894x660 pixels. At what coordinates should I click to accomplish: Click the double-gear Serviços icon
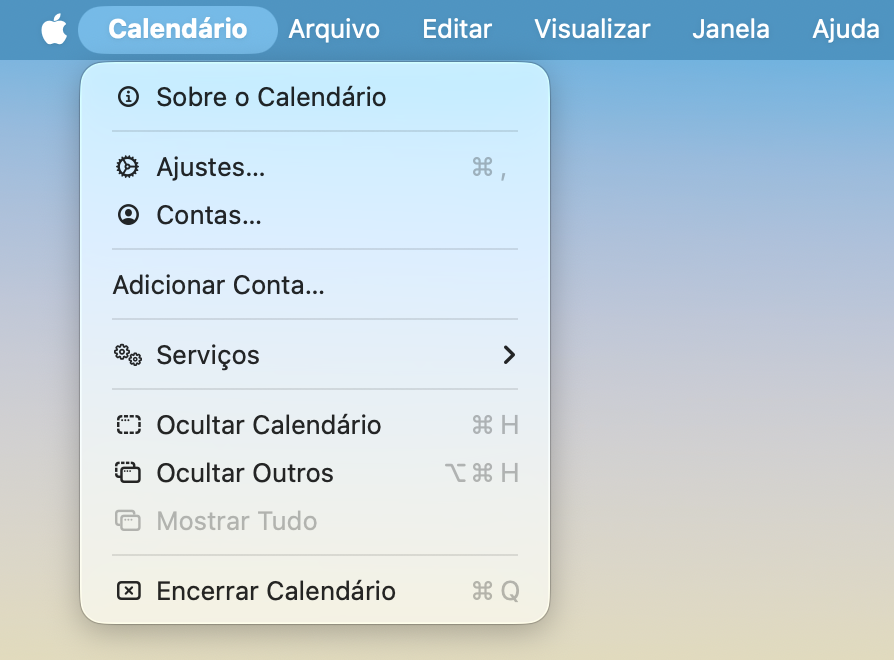coord(128,355)
